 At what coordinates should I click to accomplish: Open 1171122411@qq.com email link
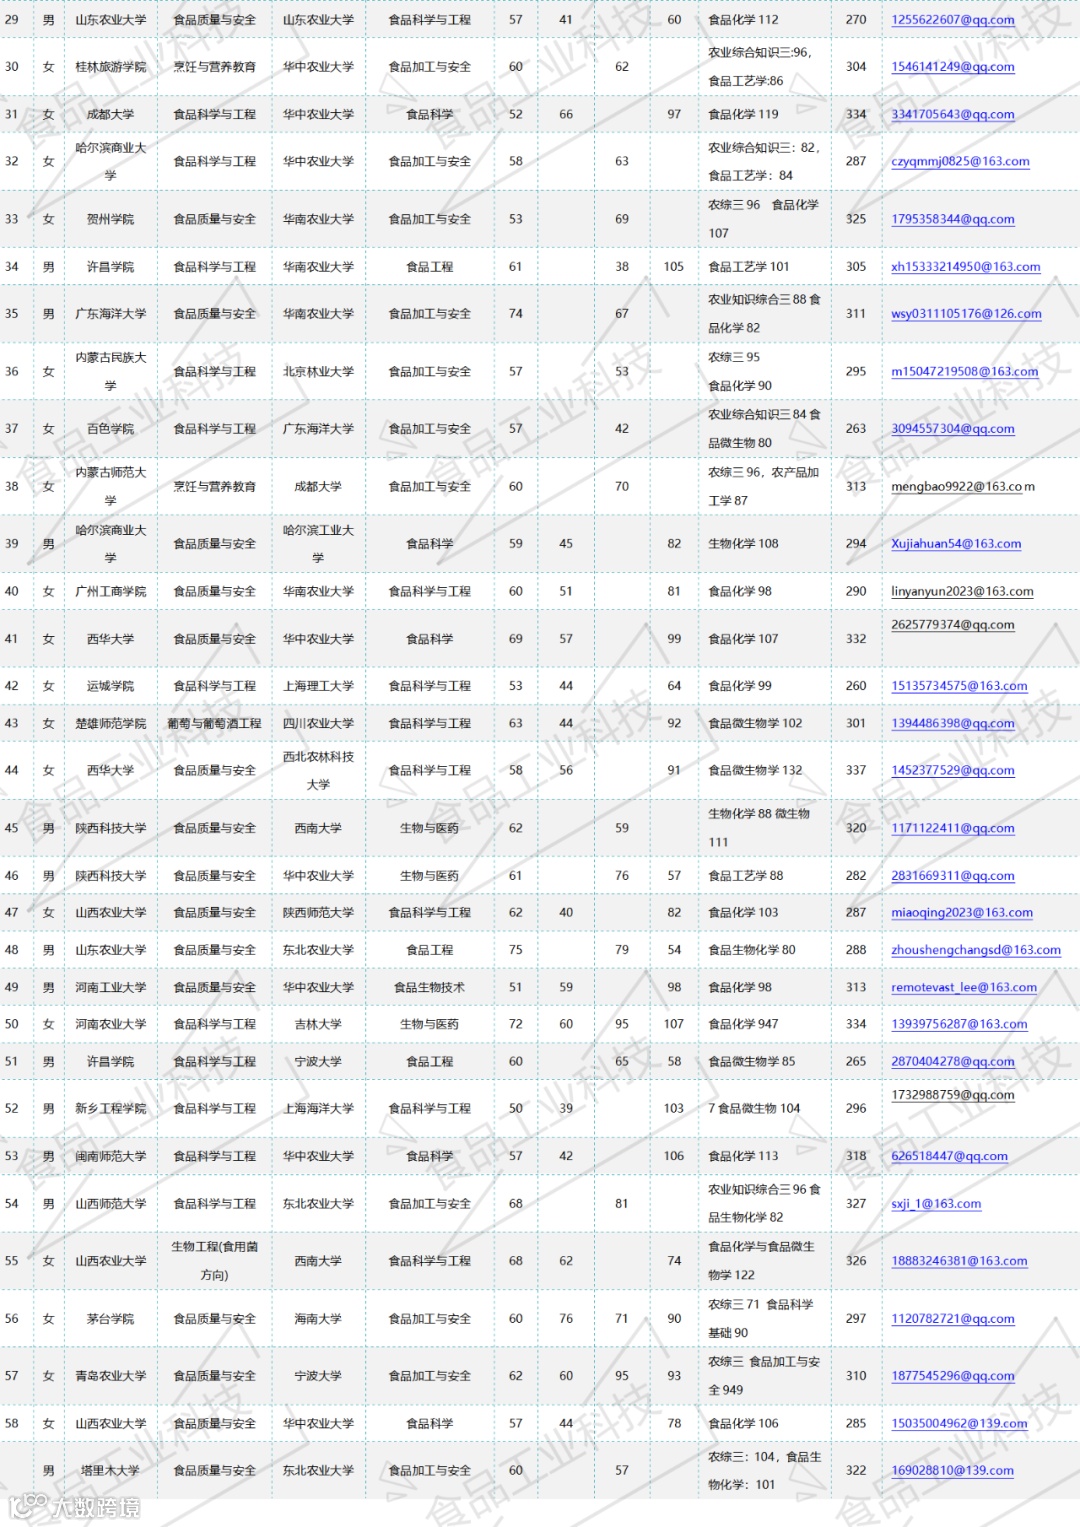click(952, 828)
